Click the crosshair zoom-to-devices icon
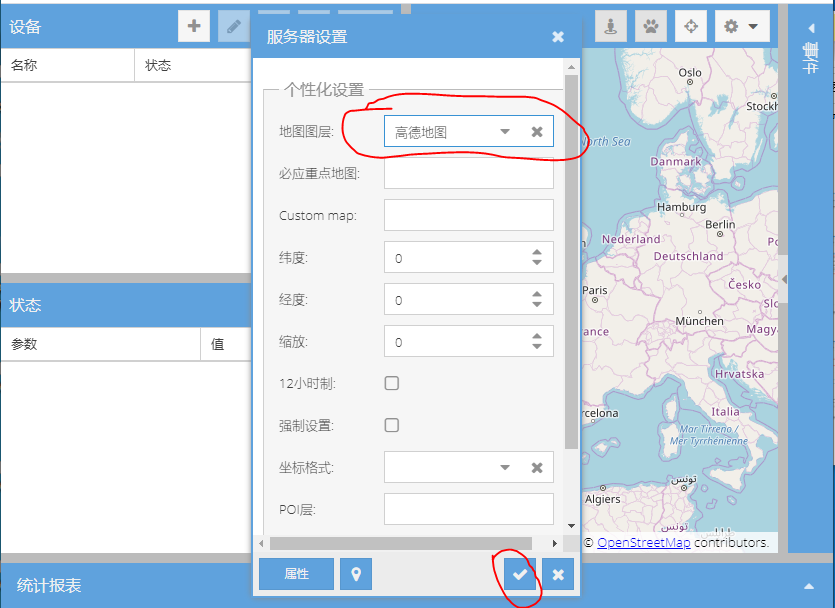Screen dimensions: 835x608 (x=691, y=26)
